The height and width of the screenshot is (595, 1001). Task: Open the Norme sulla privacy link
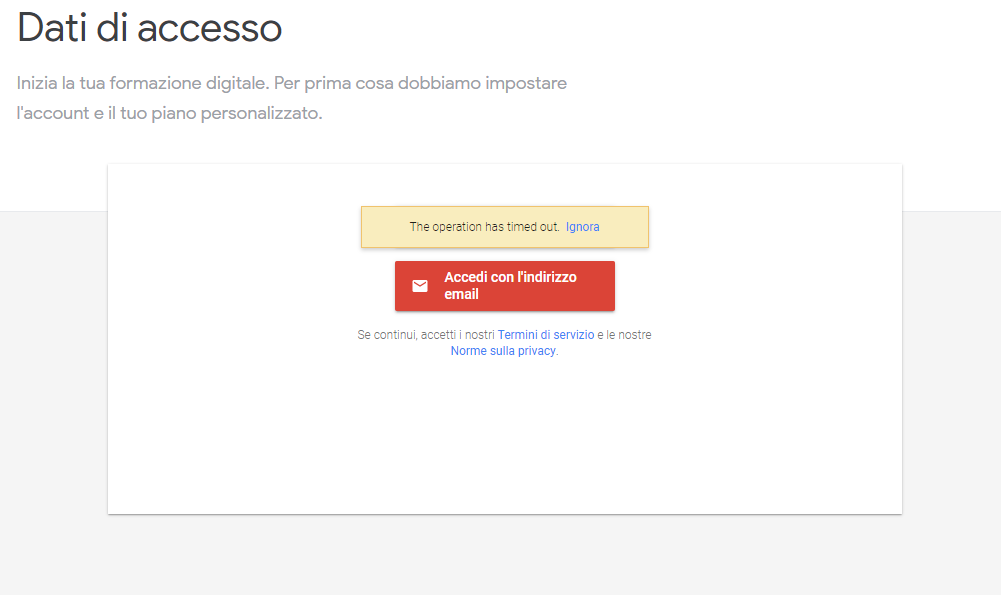503,352
